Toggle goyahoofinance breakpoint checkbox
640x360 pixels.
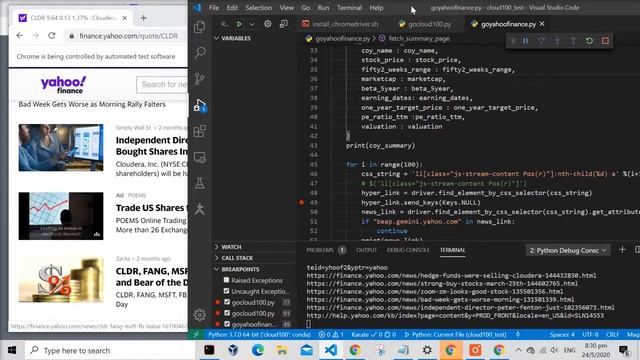(227, 324)
